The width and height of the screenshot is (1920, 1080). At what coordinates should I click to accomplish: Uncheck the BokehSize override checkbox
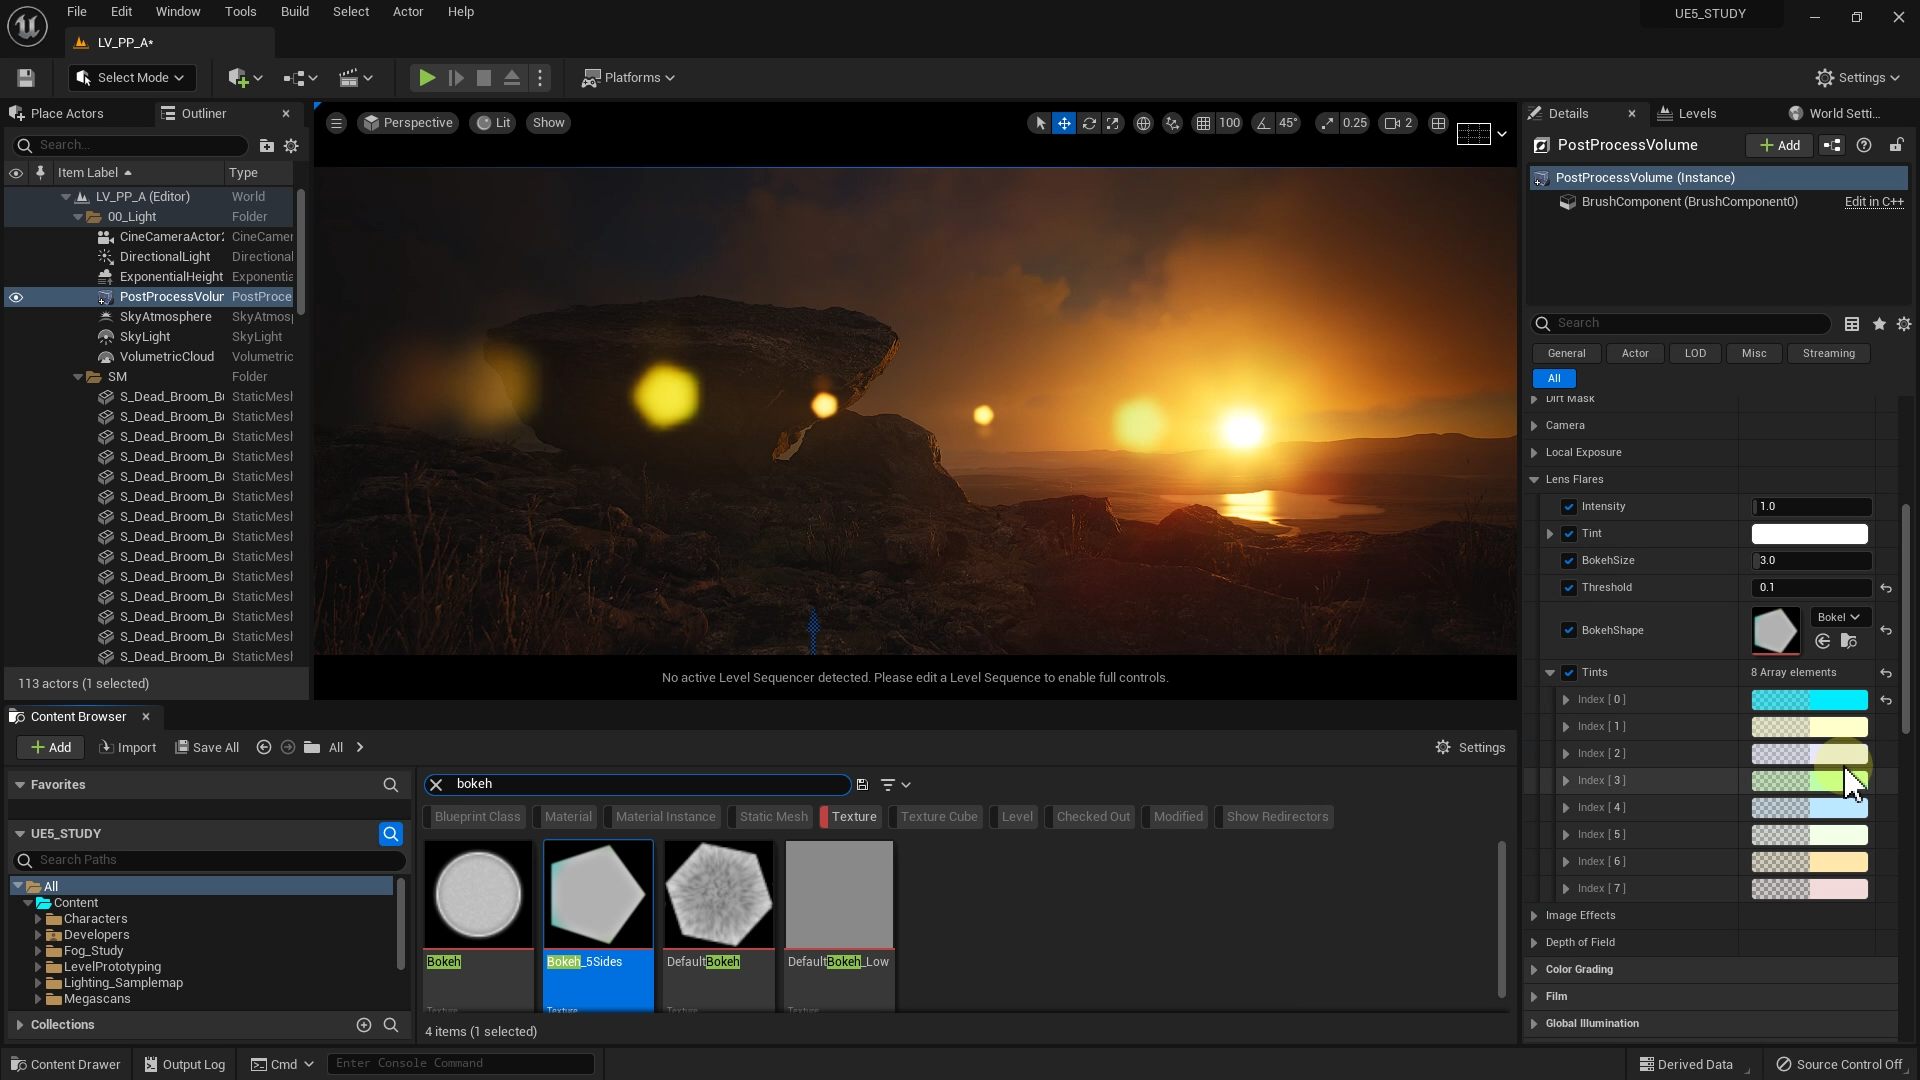[1569, 561]
